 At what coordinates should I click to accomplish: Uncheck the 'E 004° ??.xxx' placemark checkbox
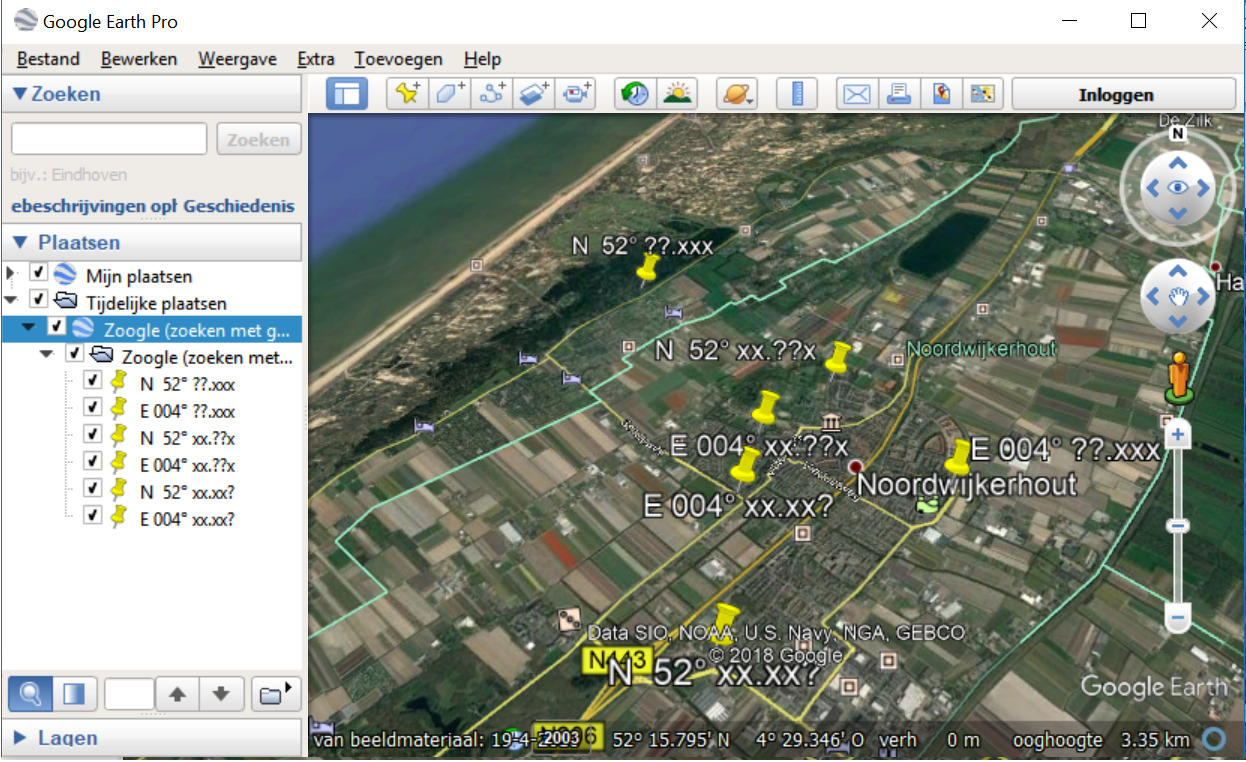point(92,408)
